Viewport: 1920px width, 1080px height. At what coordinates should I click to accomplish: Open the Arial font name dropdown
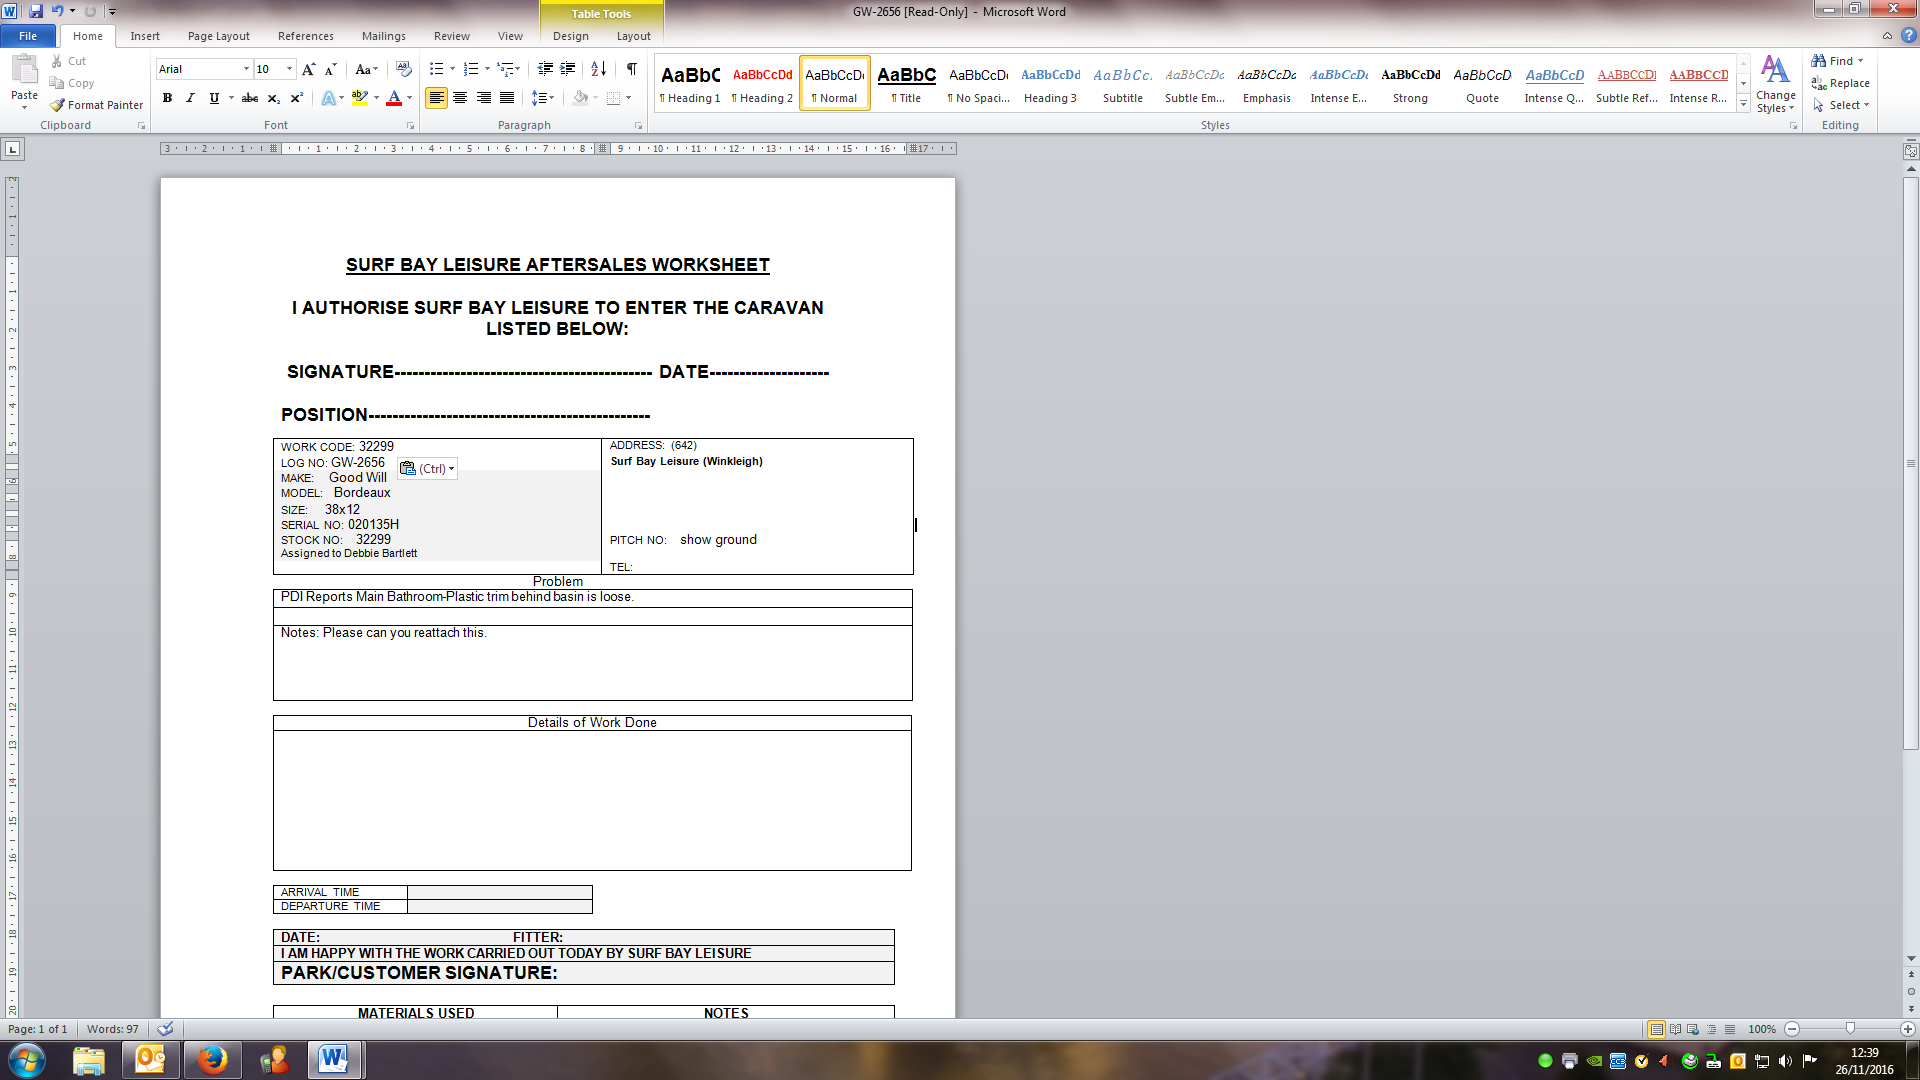point(246,69)
